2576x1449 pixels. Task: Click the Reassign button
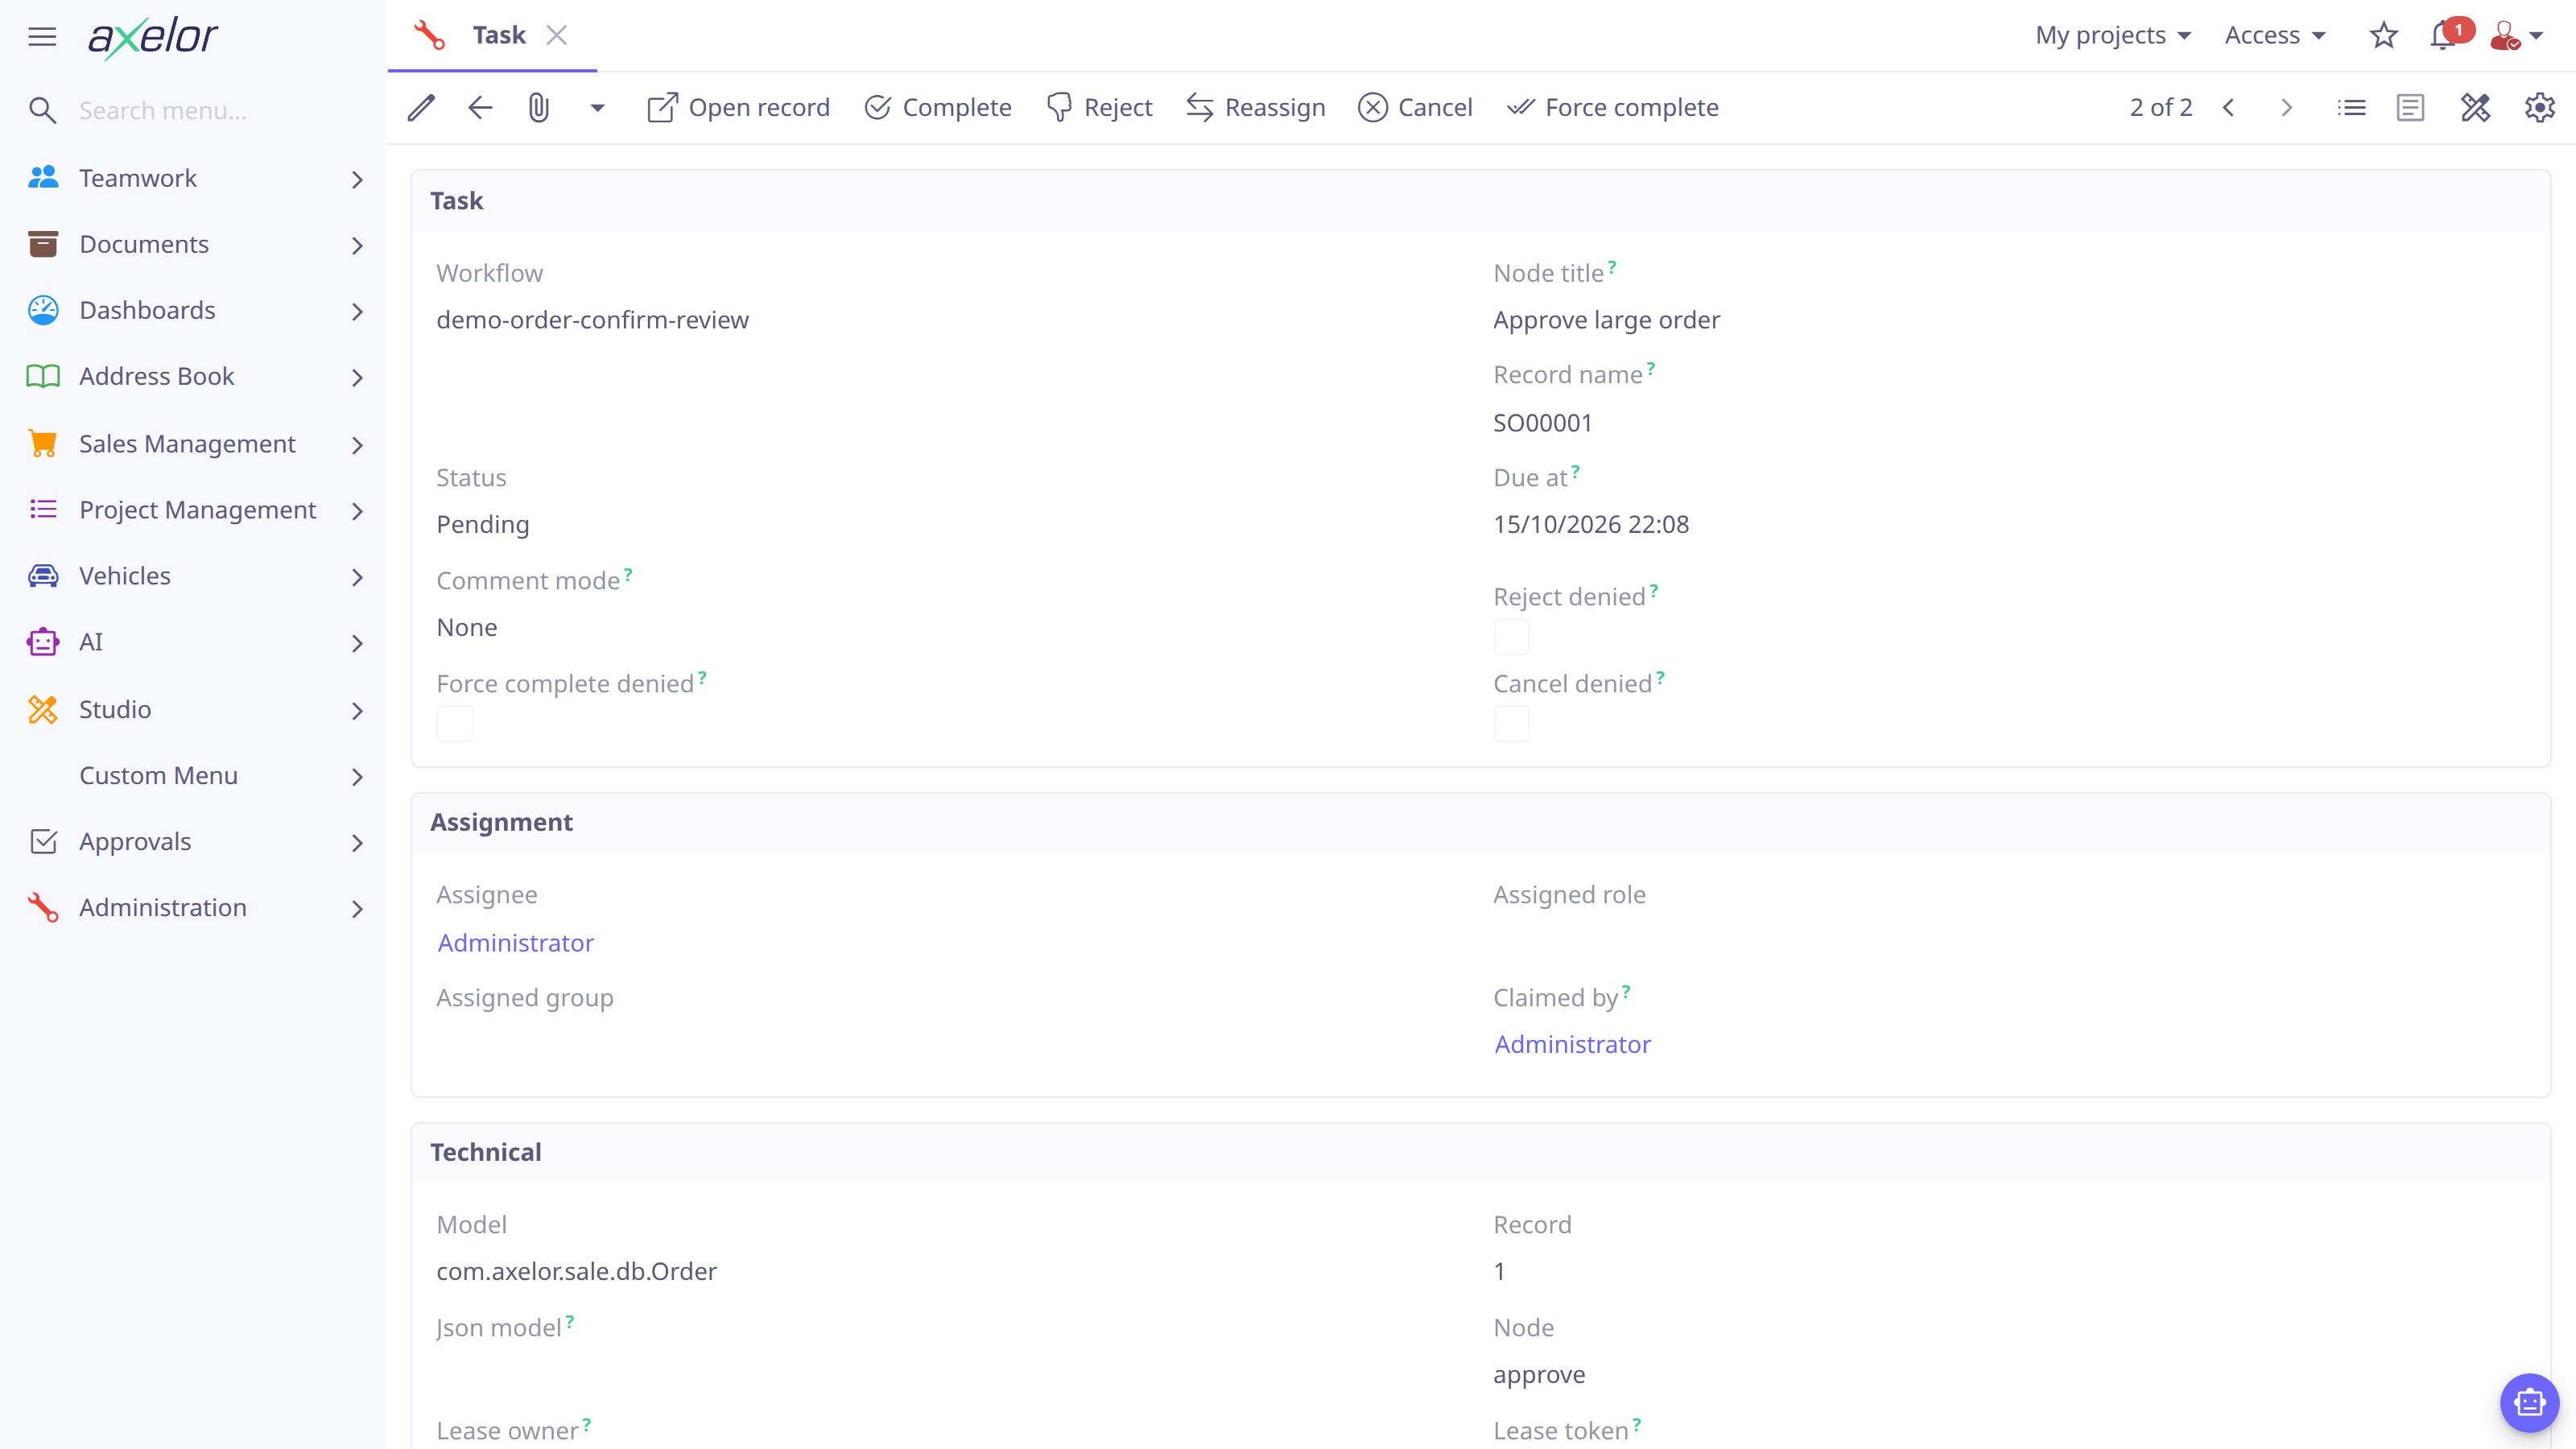(1256, 107)
